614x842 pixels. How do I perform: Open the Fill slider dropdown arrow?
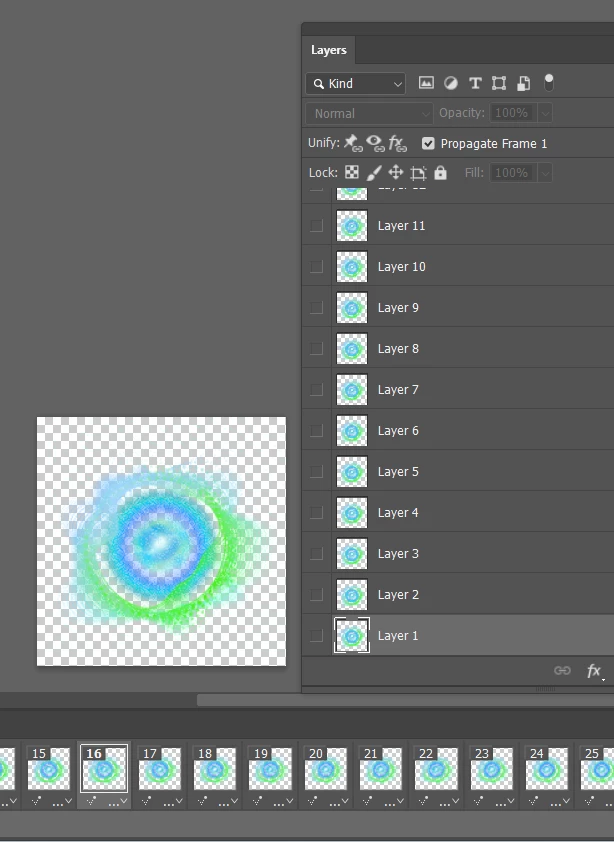point(545,173)
